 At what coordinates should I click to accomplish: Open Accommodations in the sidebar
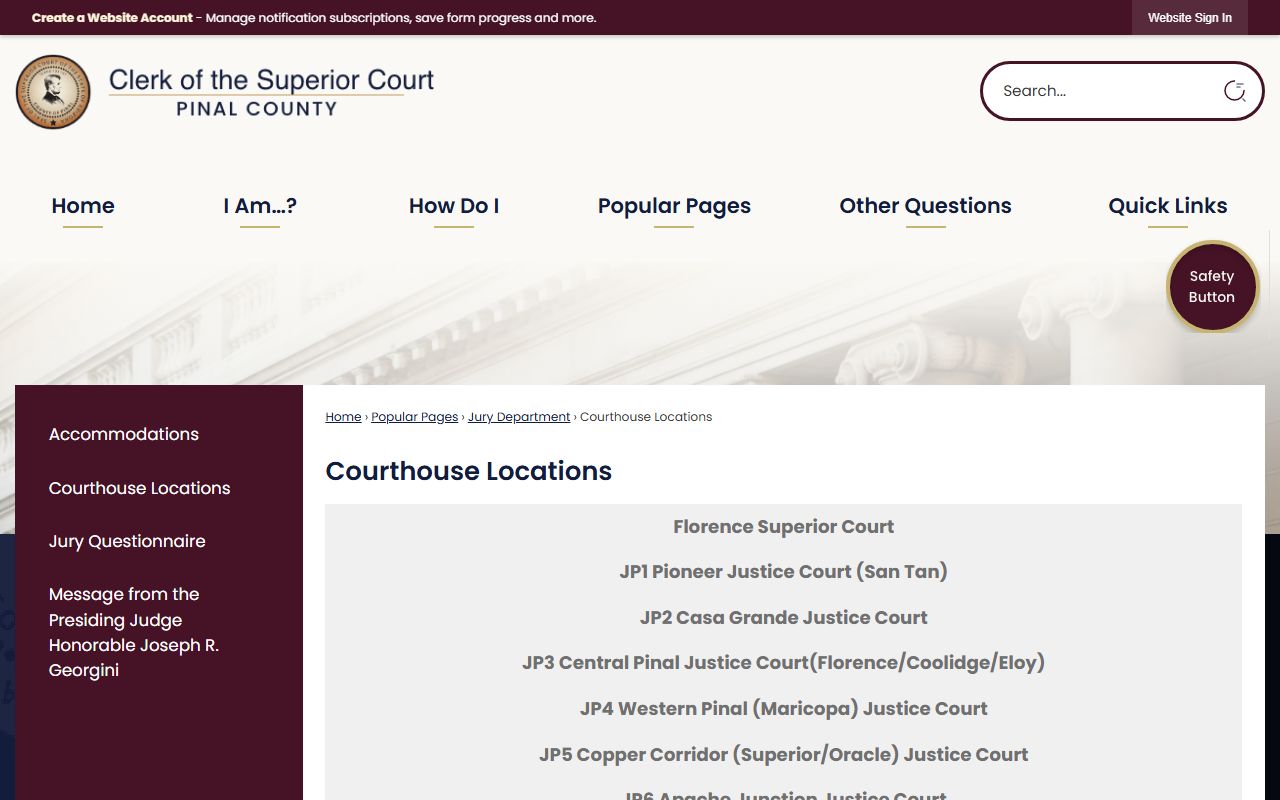(124, 434)
